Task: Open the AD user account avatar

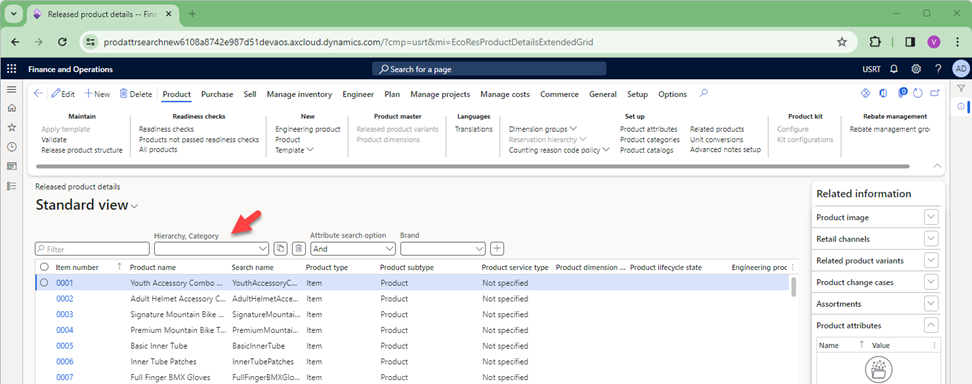Action: point(960,69)
